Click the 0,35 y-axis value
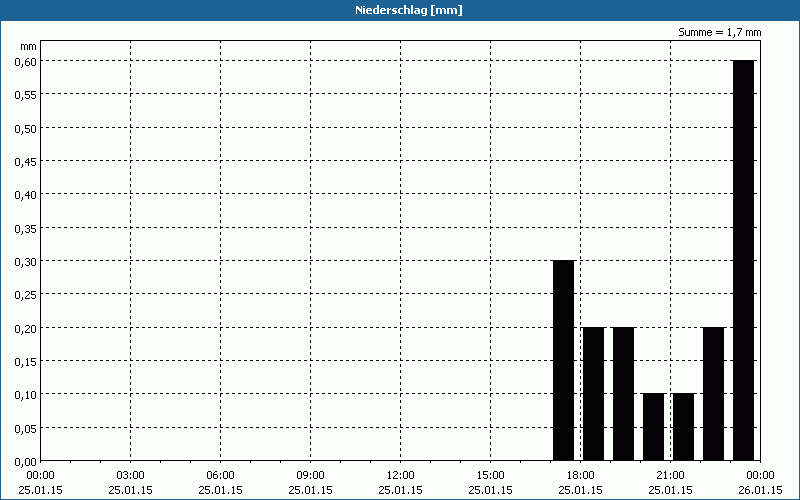Image resolution: width=800 pixels, height=500 pixels. 26,228
